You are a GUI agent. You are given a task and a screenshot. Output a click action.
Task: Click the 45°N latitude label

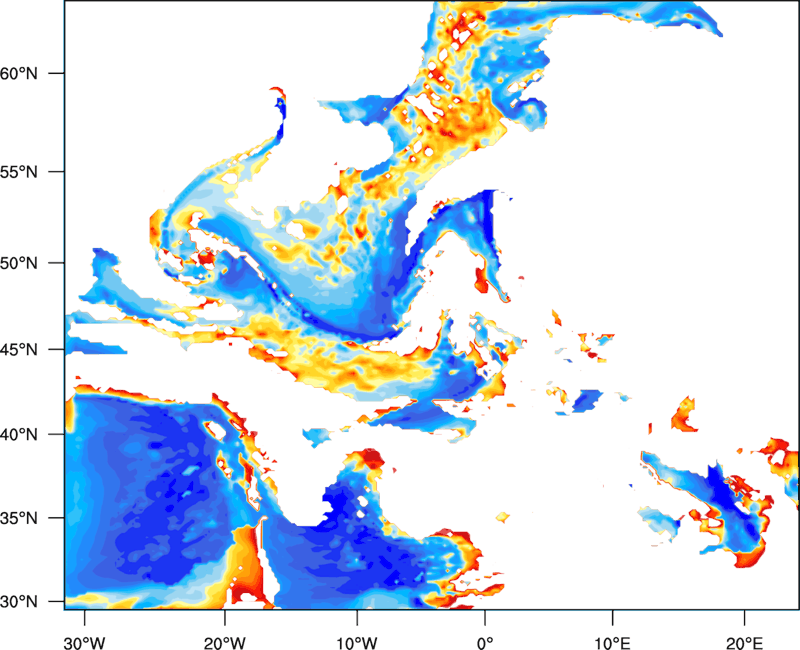[x=19, y=349]
